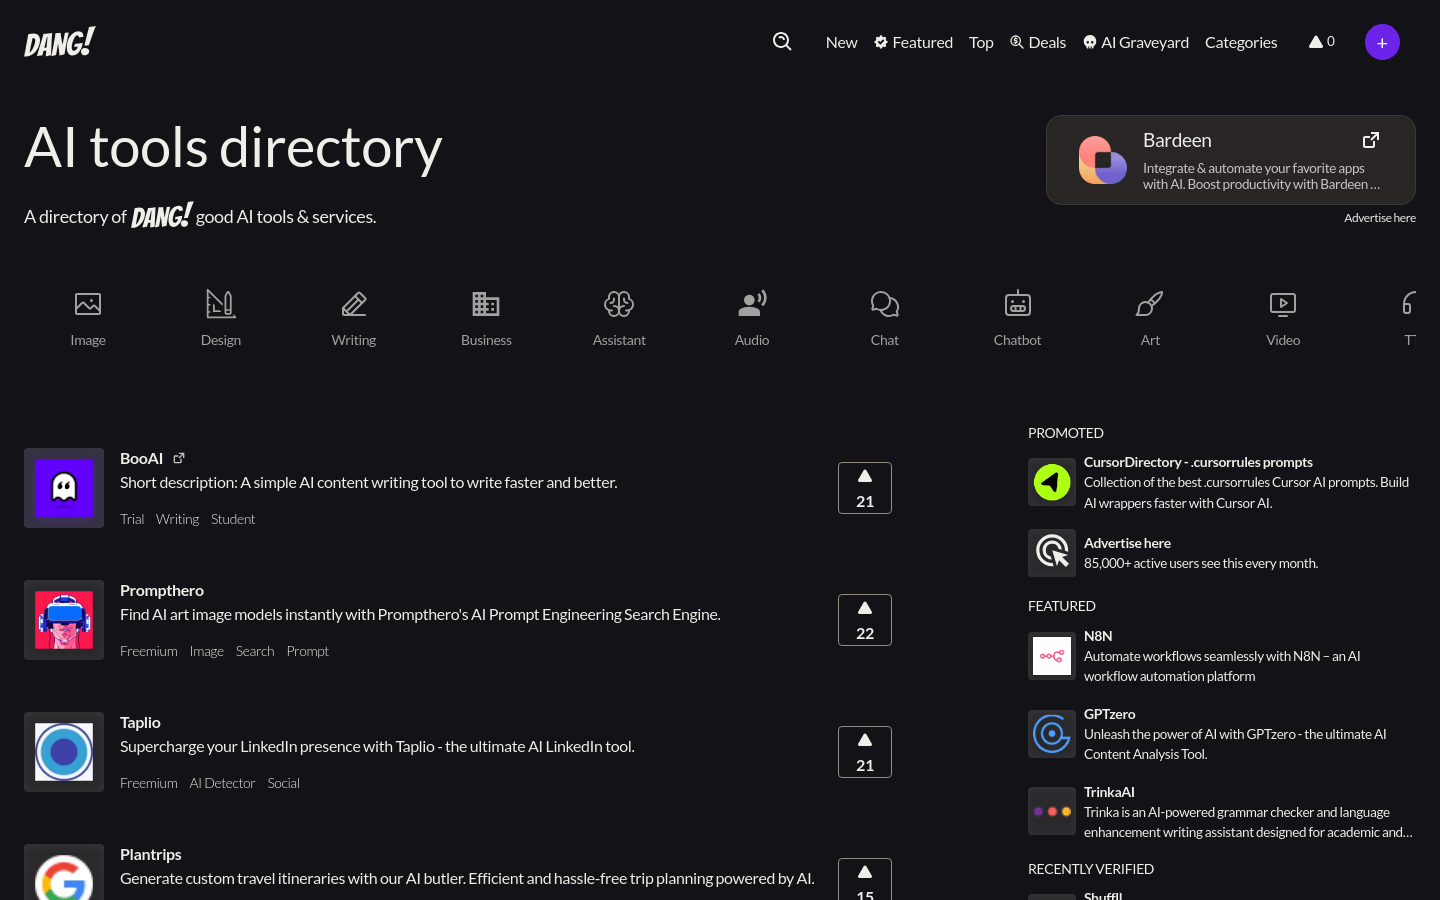The width and height of the screenshot is (1440, 900).
Task: Upvote BooAI with 21 votes
Action: tap(865, 488)
